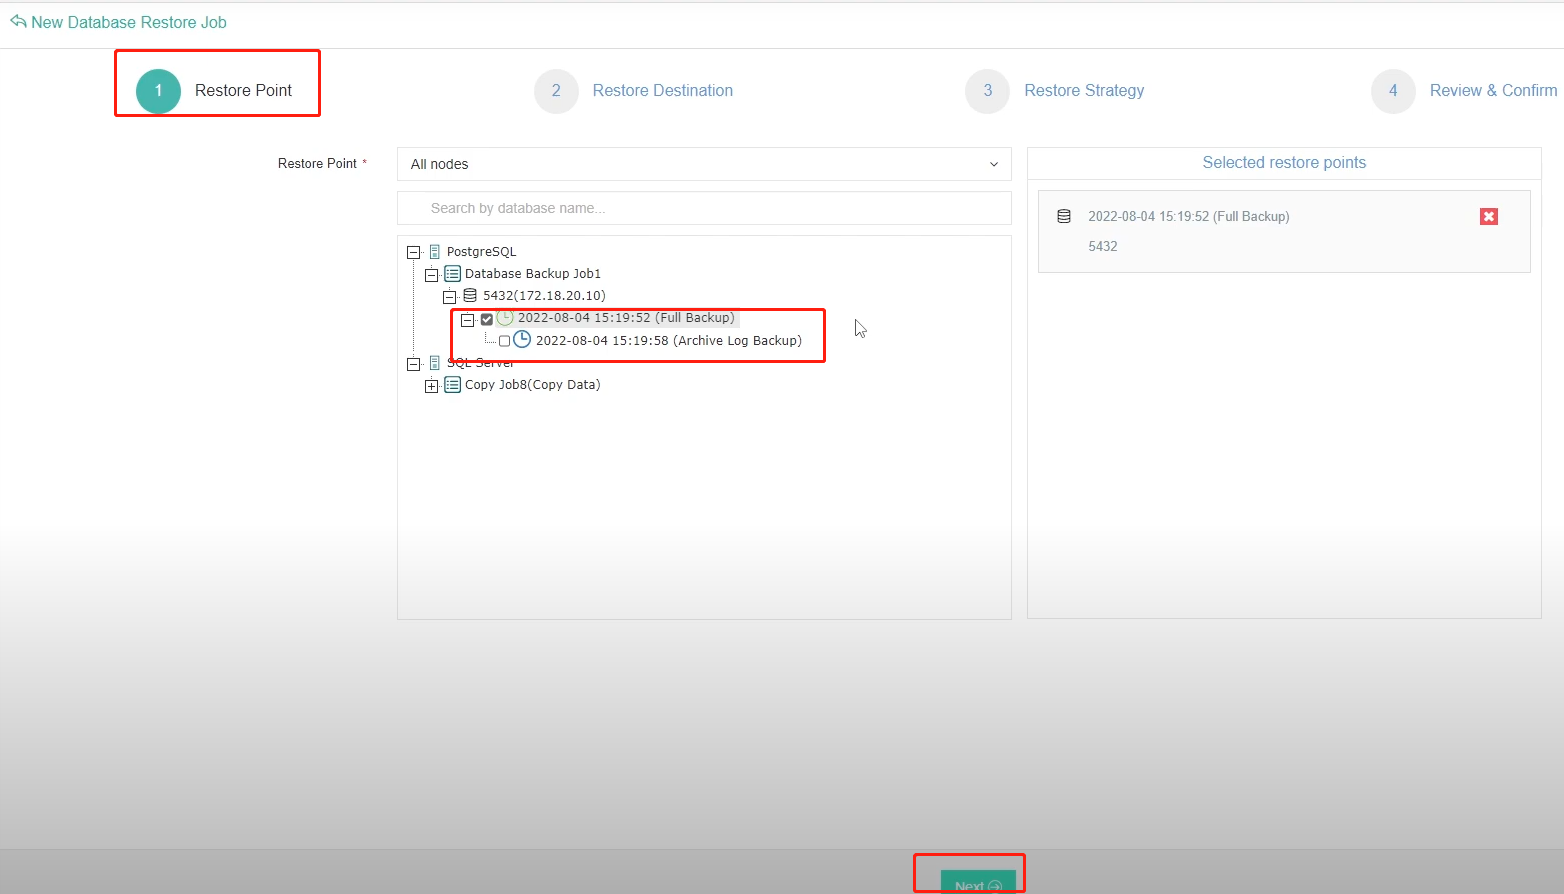Click database icon in Selected restore points
Viewport: 1564px width, 894px height.
pyautogui.click(x=1064, y=216)
